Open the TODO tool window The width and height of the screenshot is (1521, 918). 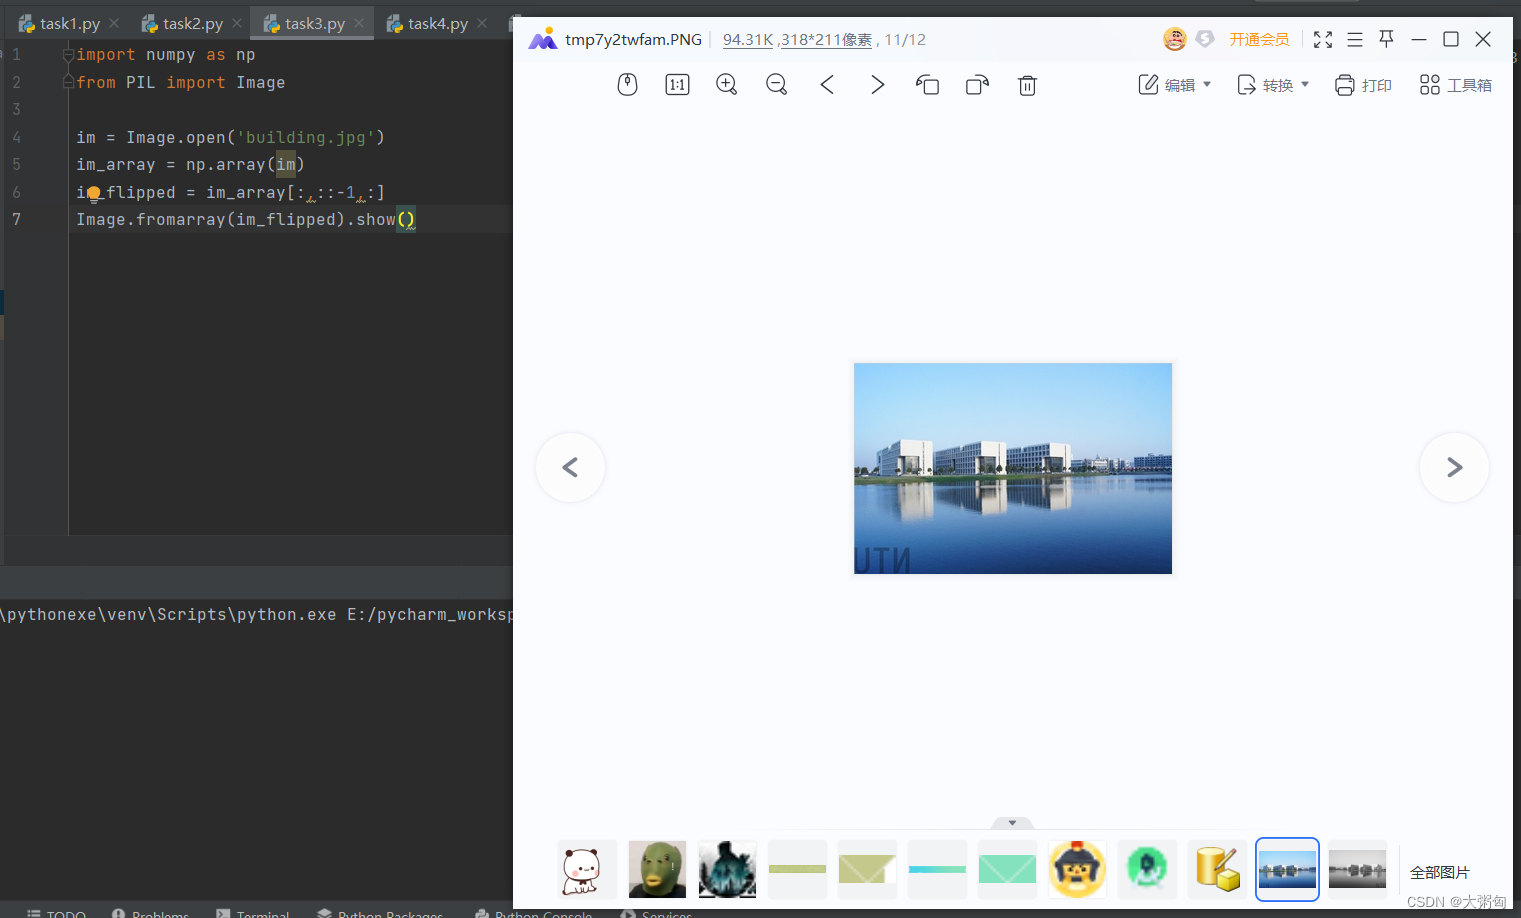(x=56, y=913)
